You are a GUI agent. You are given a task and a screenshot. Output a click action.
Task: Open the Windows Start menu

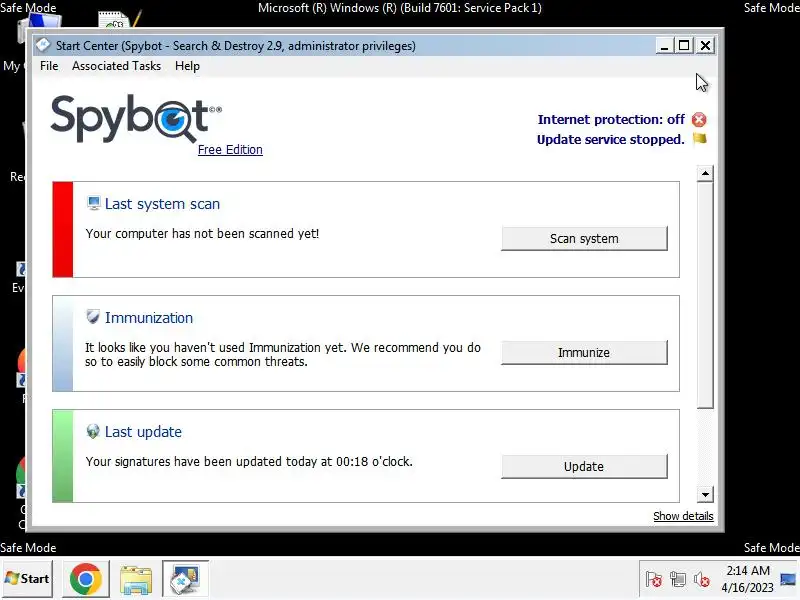click(28, 579)
